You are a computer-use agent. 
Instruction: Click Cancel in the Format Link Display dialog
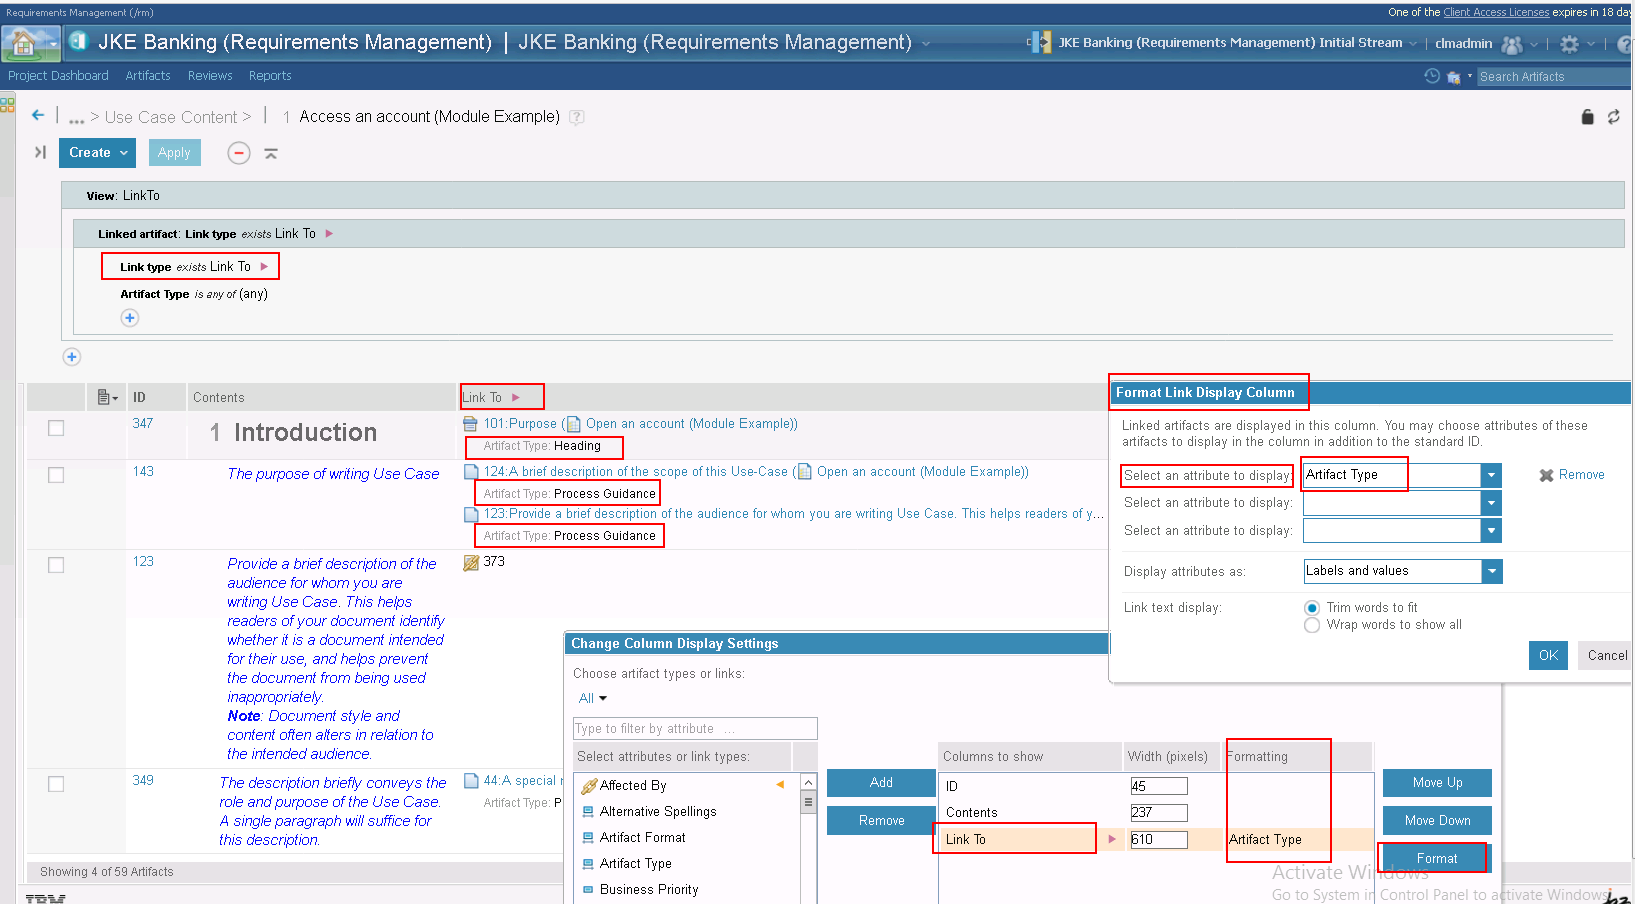(x=1606, y=656)
